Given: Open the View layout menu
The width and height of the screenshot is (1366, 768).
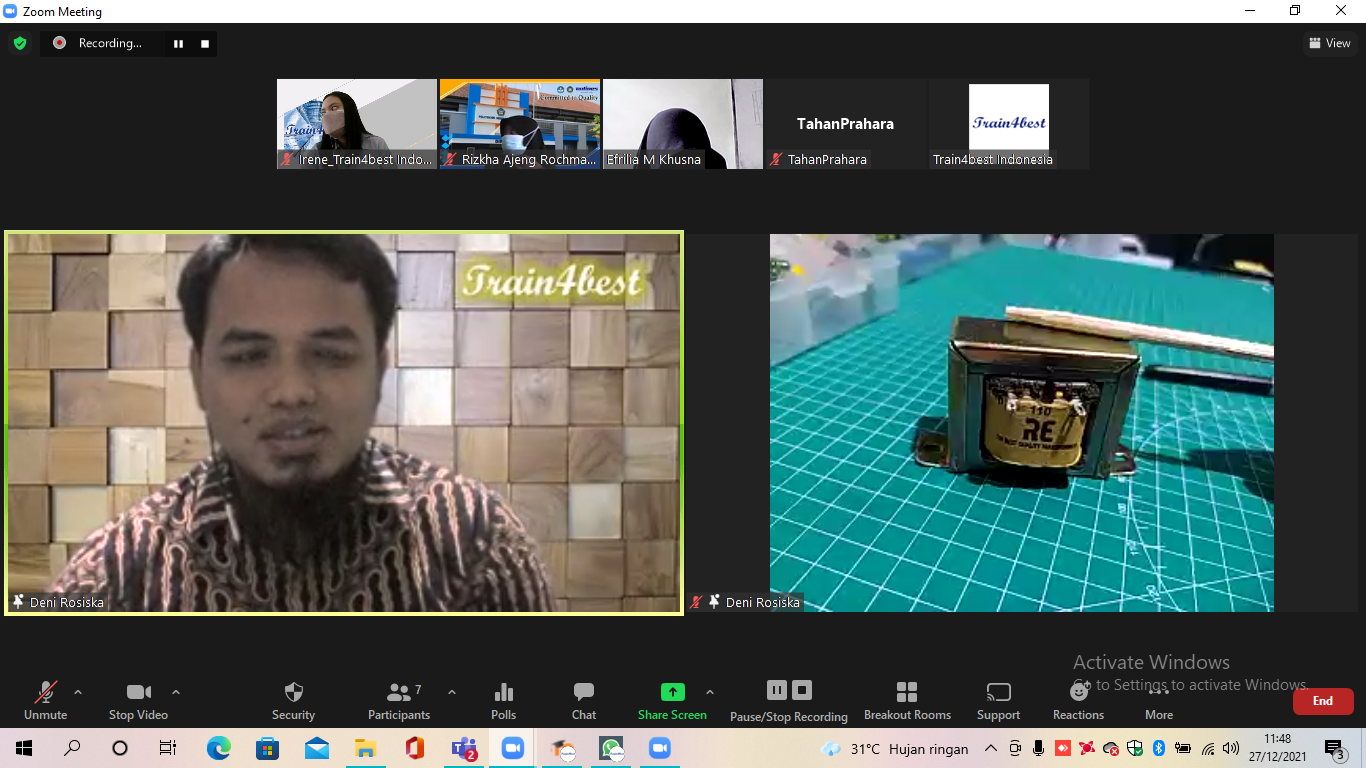Looking at the screenshot, I should point(1330,43).
